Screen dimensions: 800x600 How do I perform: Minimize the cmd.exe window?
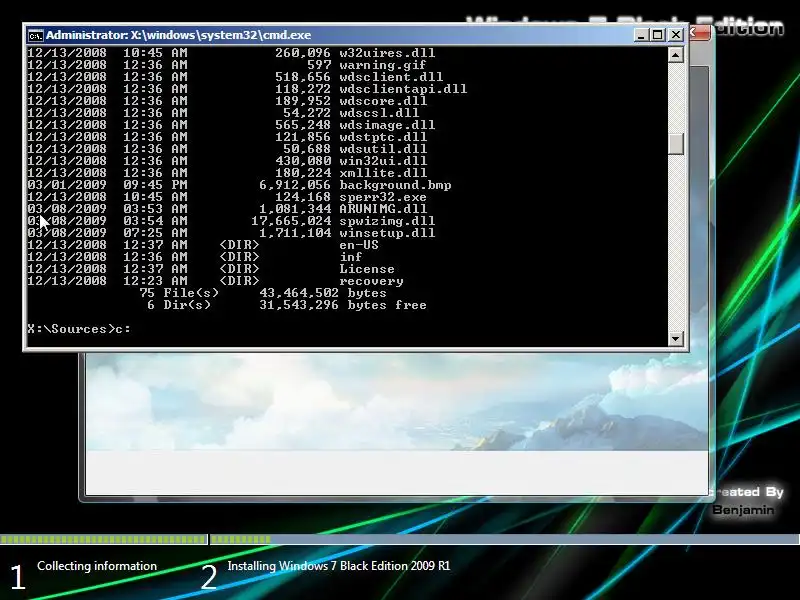click(x=641, y=35)
